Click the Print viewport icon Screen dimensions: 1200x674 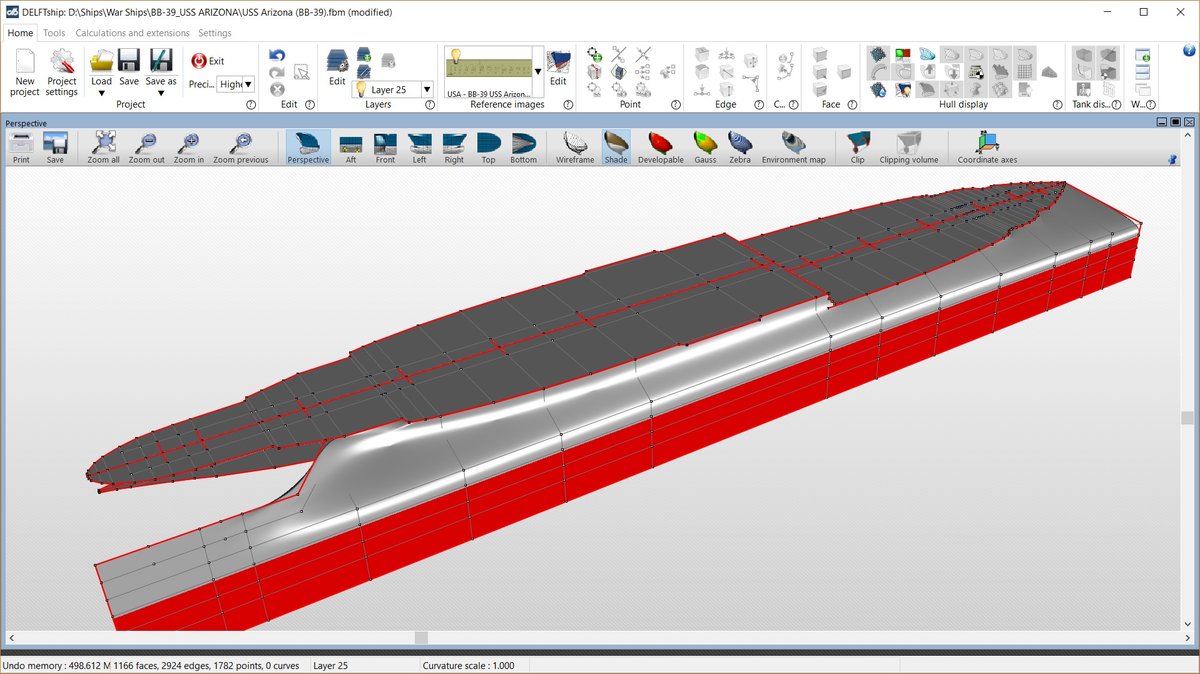coord(21,146)
